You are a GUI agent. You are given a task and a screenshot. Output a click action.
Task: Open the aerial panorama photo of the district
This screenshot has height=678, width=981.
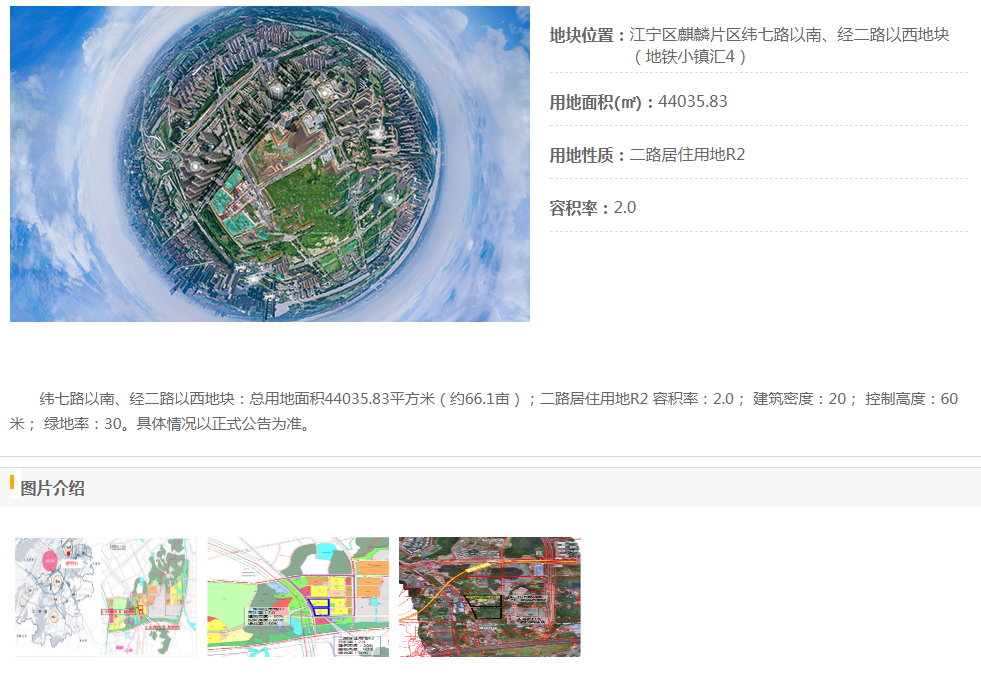pos(269,164)
